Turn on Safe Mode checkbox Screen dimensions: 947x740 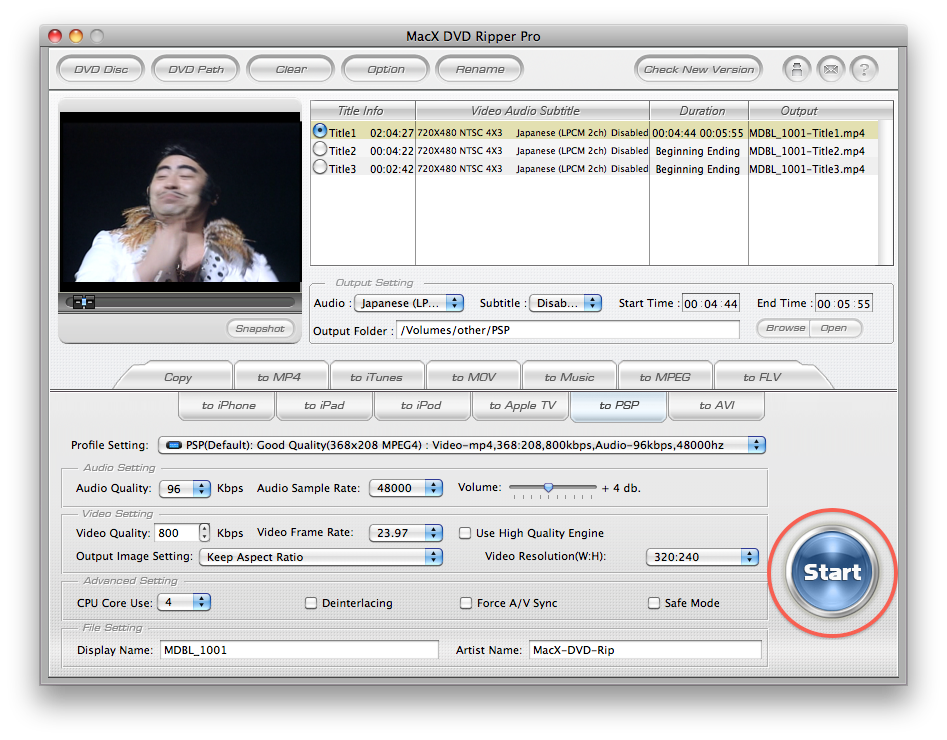click(x=653, y=603)
